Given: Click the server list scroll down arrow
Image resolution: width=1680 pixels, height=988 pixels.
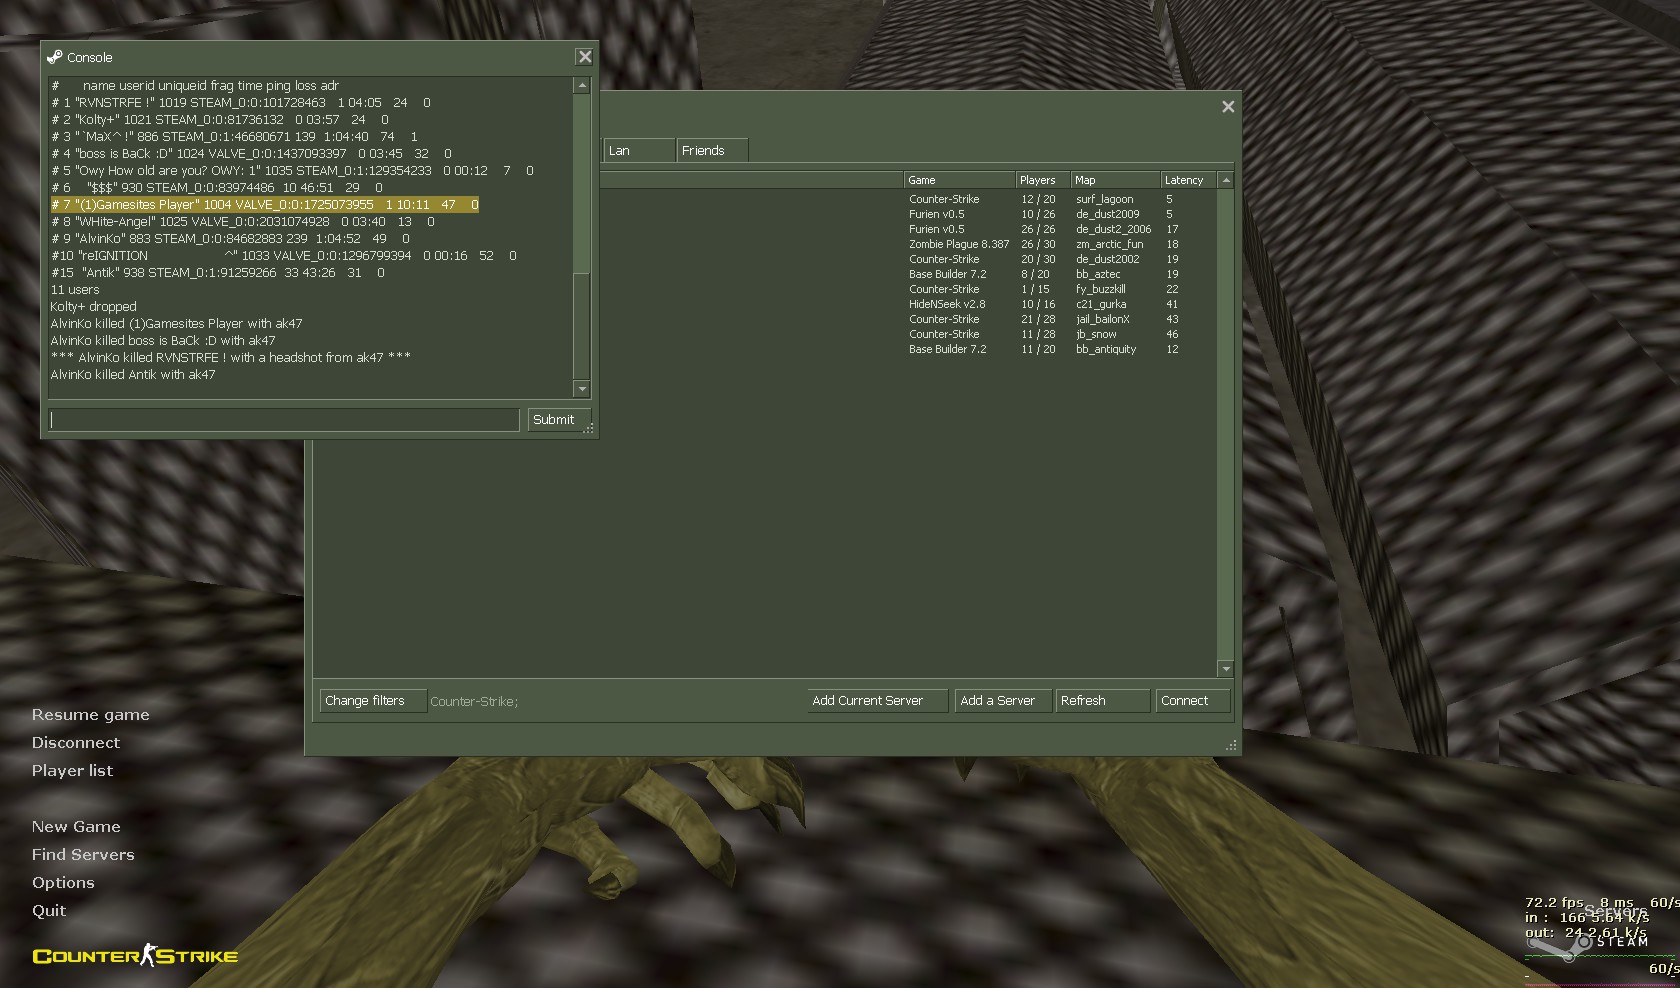Looking at the screenshot, I should (1226, 668).
